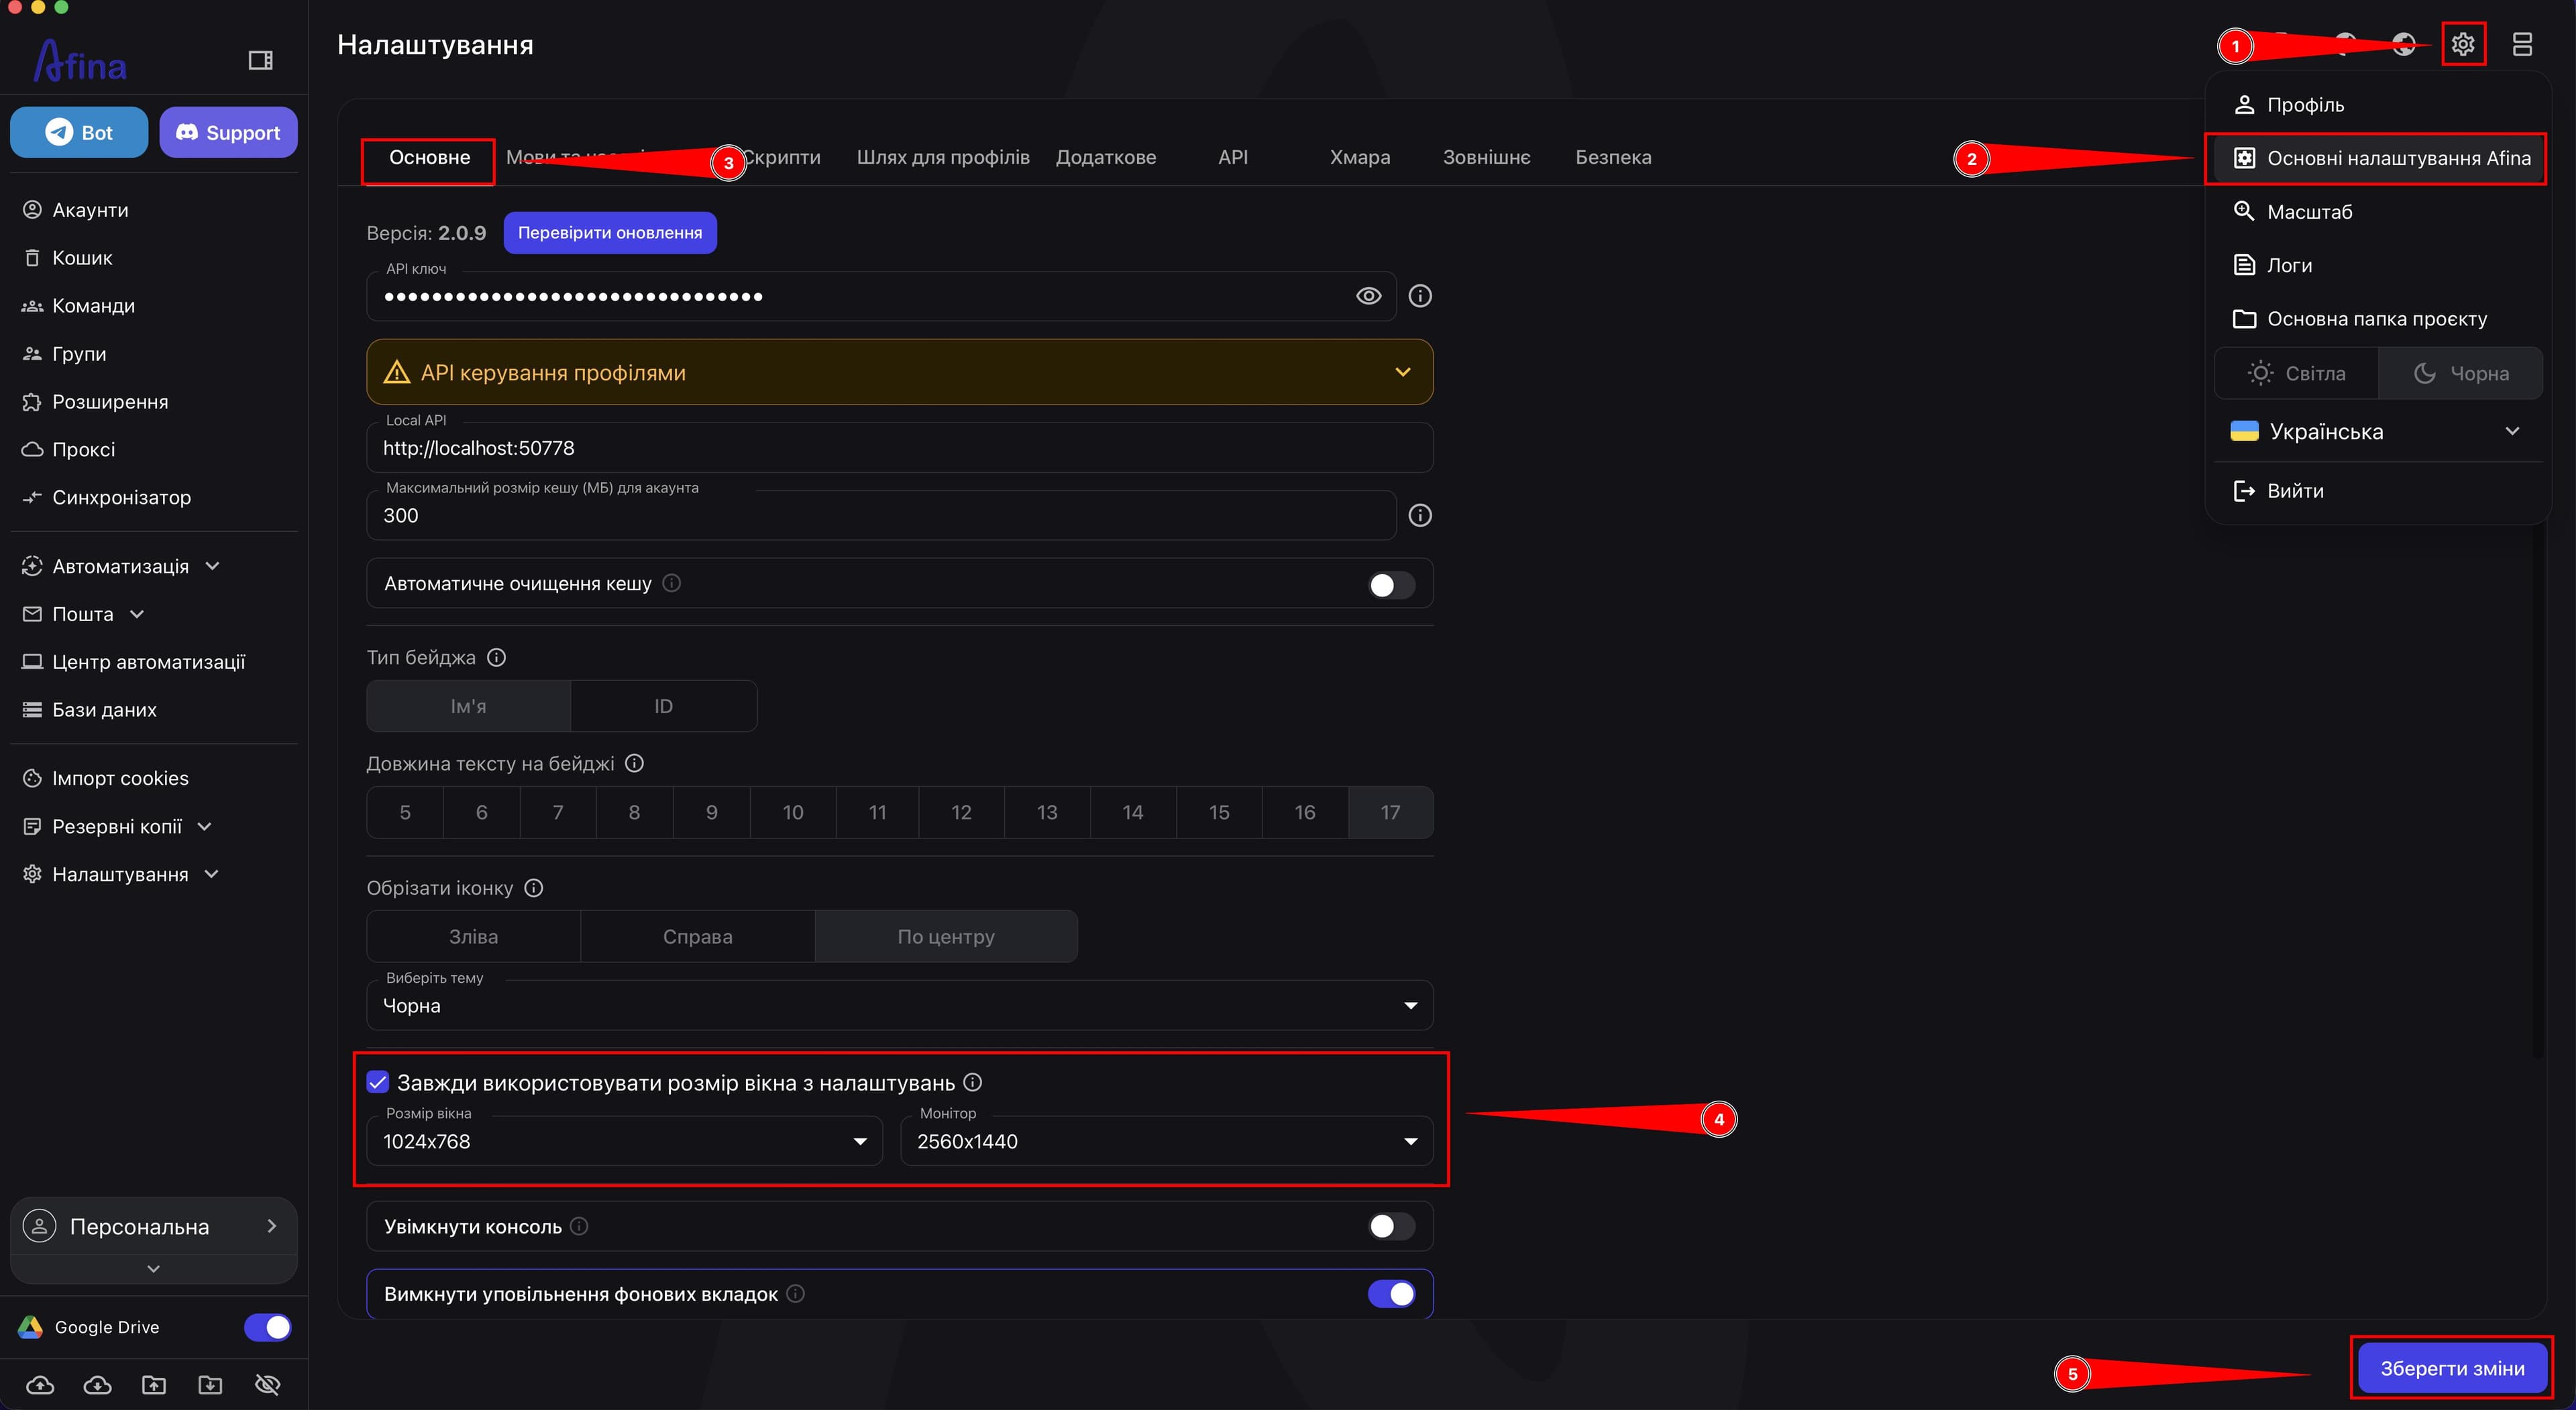The height and width of the screenshot is (1410, 2576).
Task: Click the folder upload icon
Action: click(x=154, y=1384)
